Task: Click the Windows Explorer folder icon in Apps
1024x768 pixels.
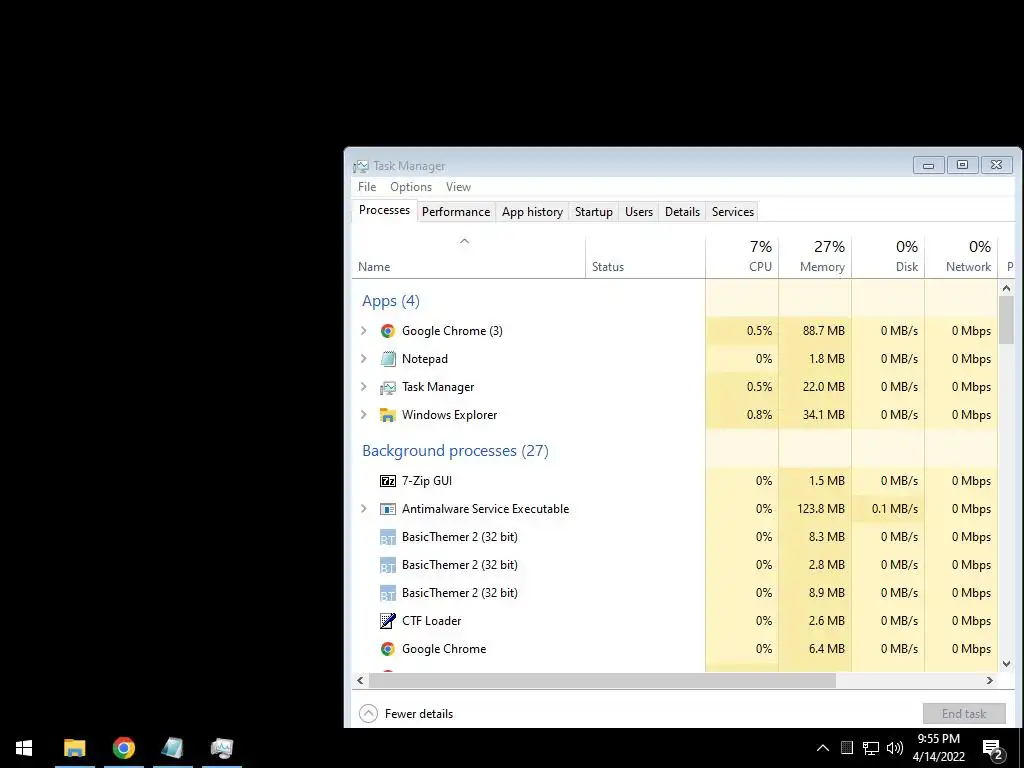Action: [388, 415]
